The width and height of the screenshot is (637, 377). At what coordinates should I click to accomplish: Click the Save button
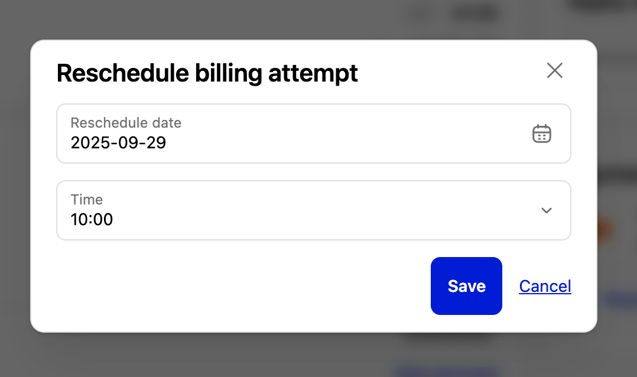click(x=466, y=286)
